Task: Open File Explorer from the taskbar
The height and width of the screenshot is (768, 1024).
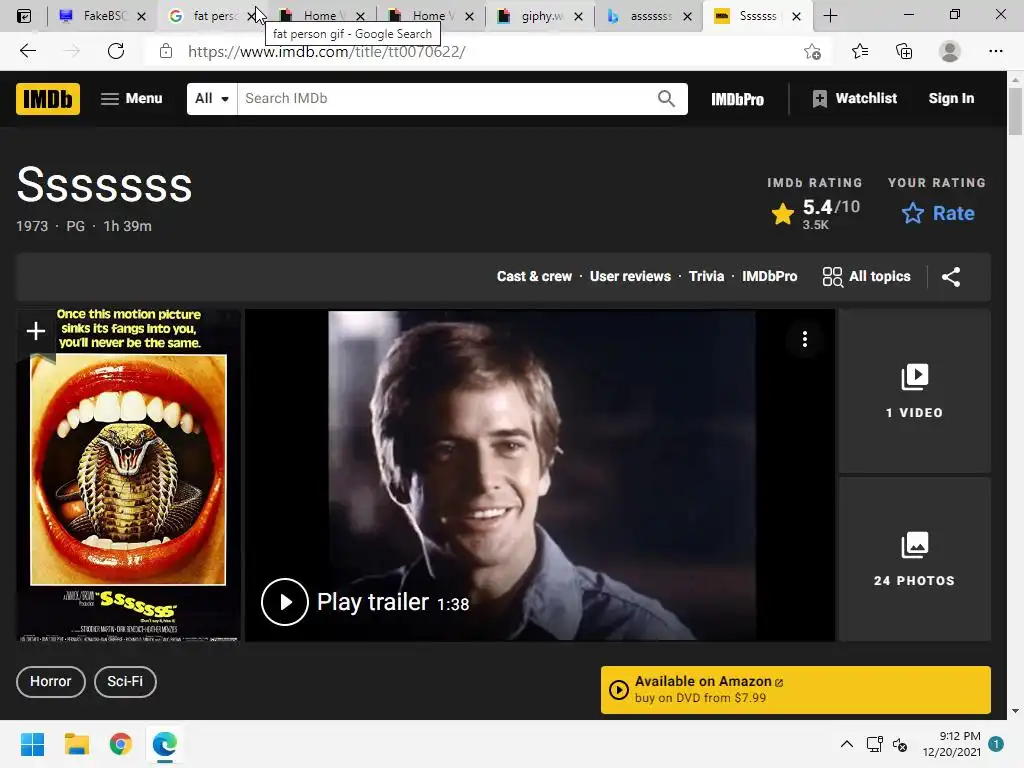Action: 76,744
